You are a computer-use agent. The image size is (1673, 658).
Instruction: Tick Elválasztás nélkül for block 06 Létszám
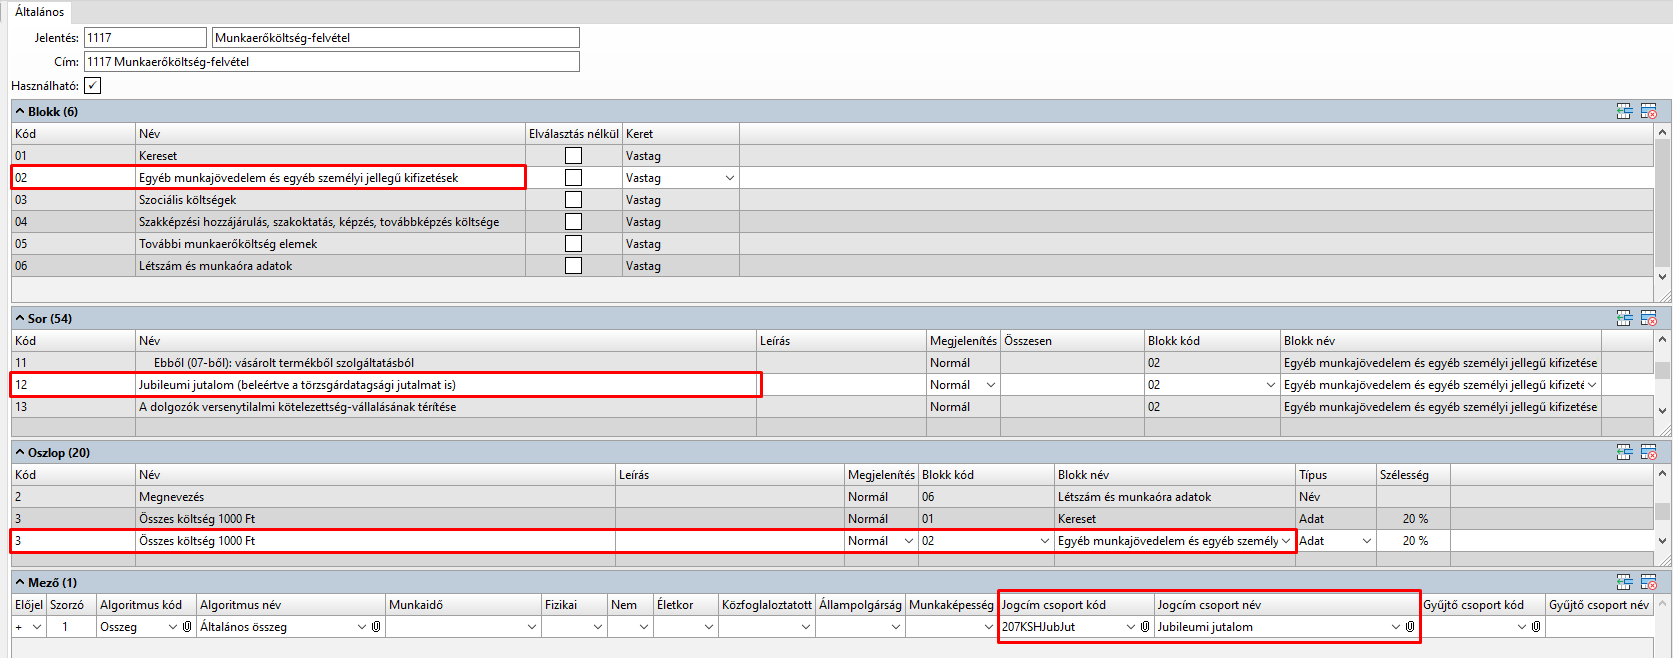tap(573, 266)
